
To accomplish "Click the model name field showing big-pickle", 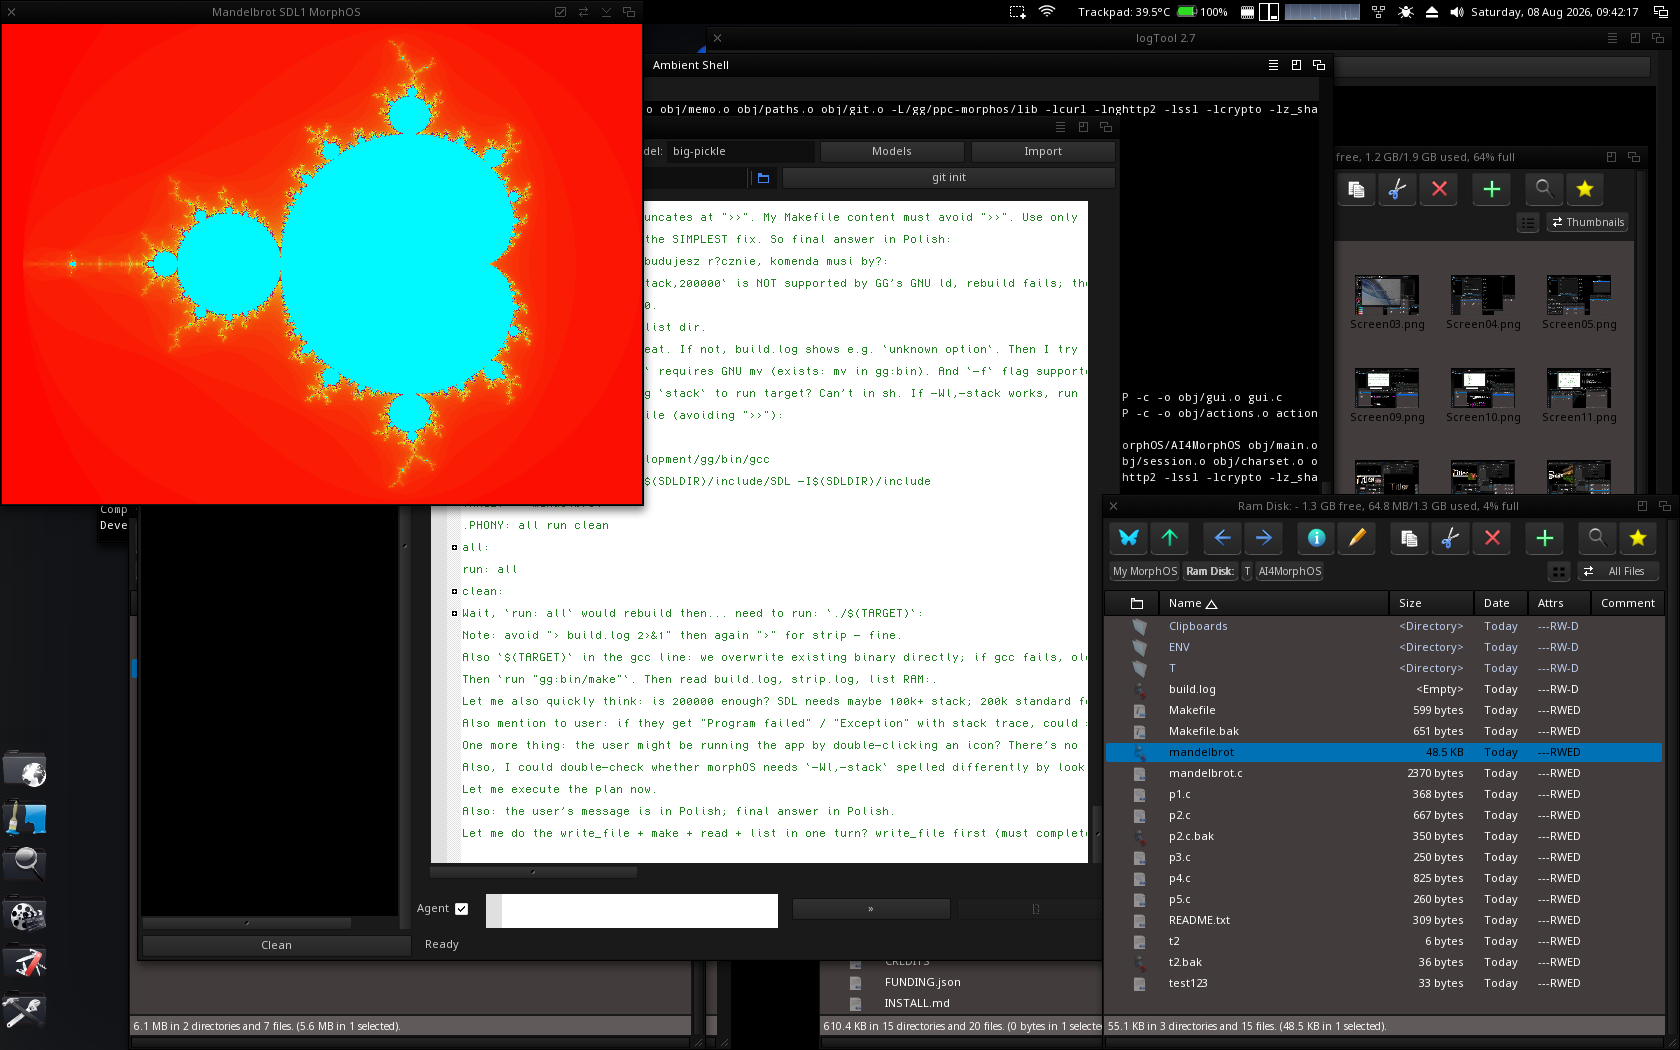I will (x=741, y=152).
